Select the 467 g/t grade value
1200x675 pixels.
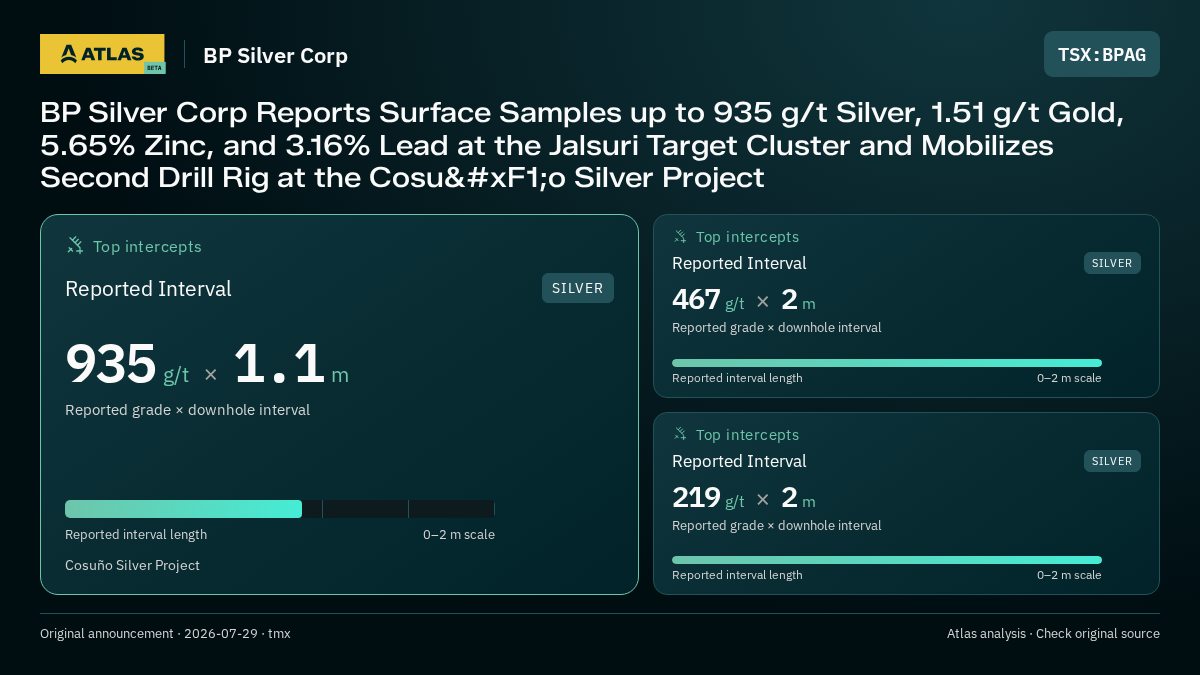[708, 300]
